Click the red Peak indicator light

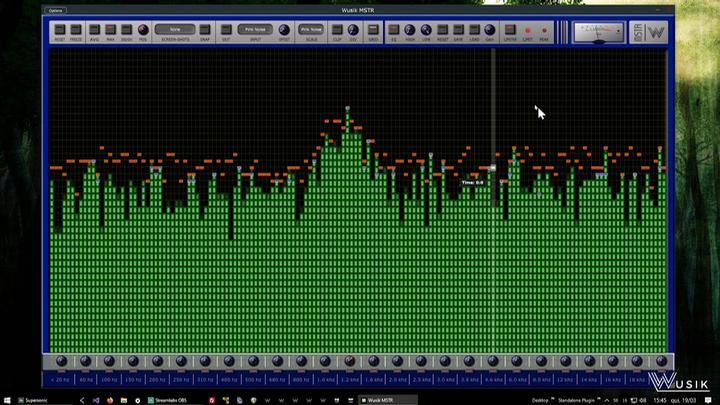[x=544, y=30]
